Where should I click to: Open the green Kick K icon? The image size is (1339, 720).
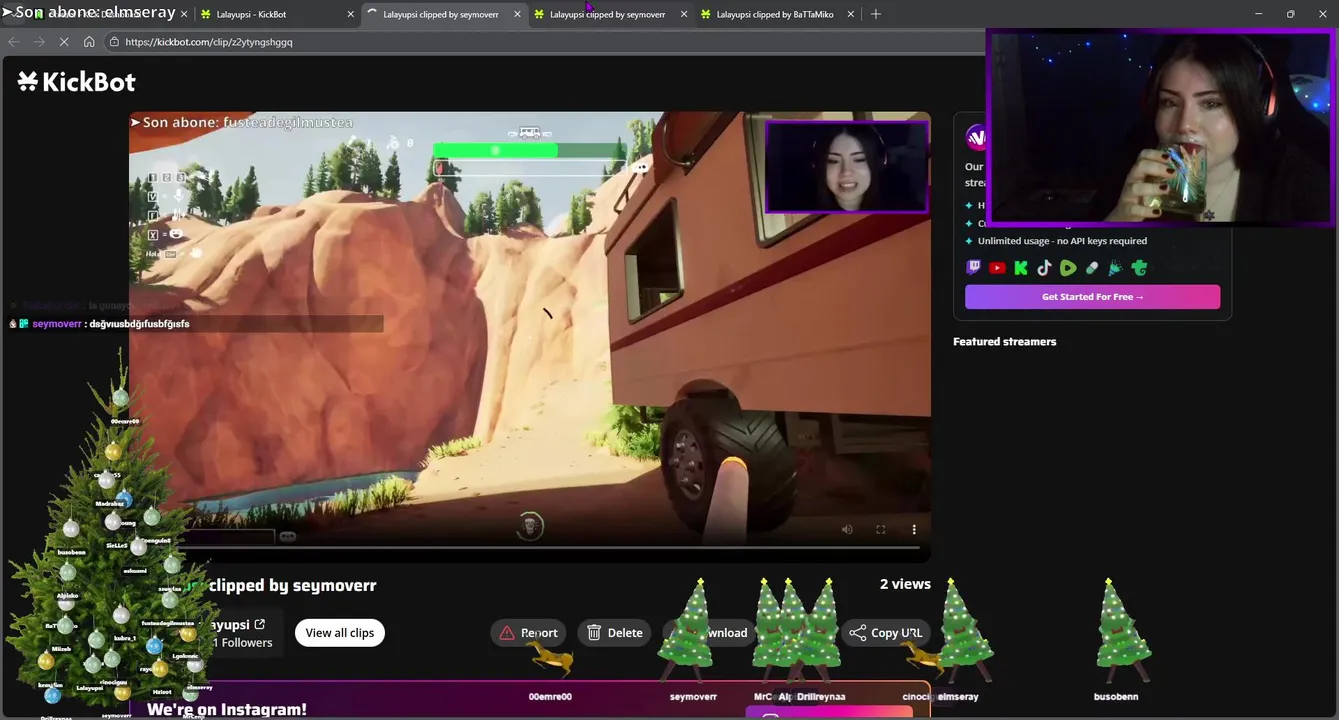[x=1021, y=268]
